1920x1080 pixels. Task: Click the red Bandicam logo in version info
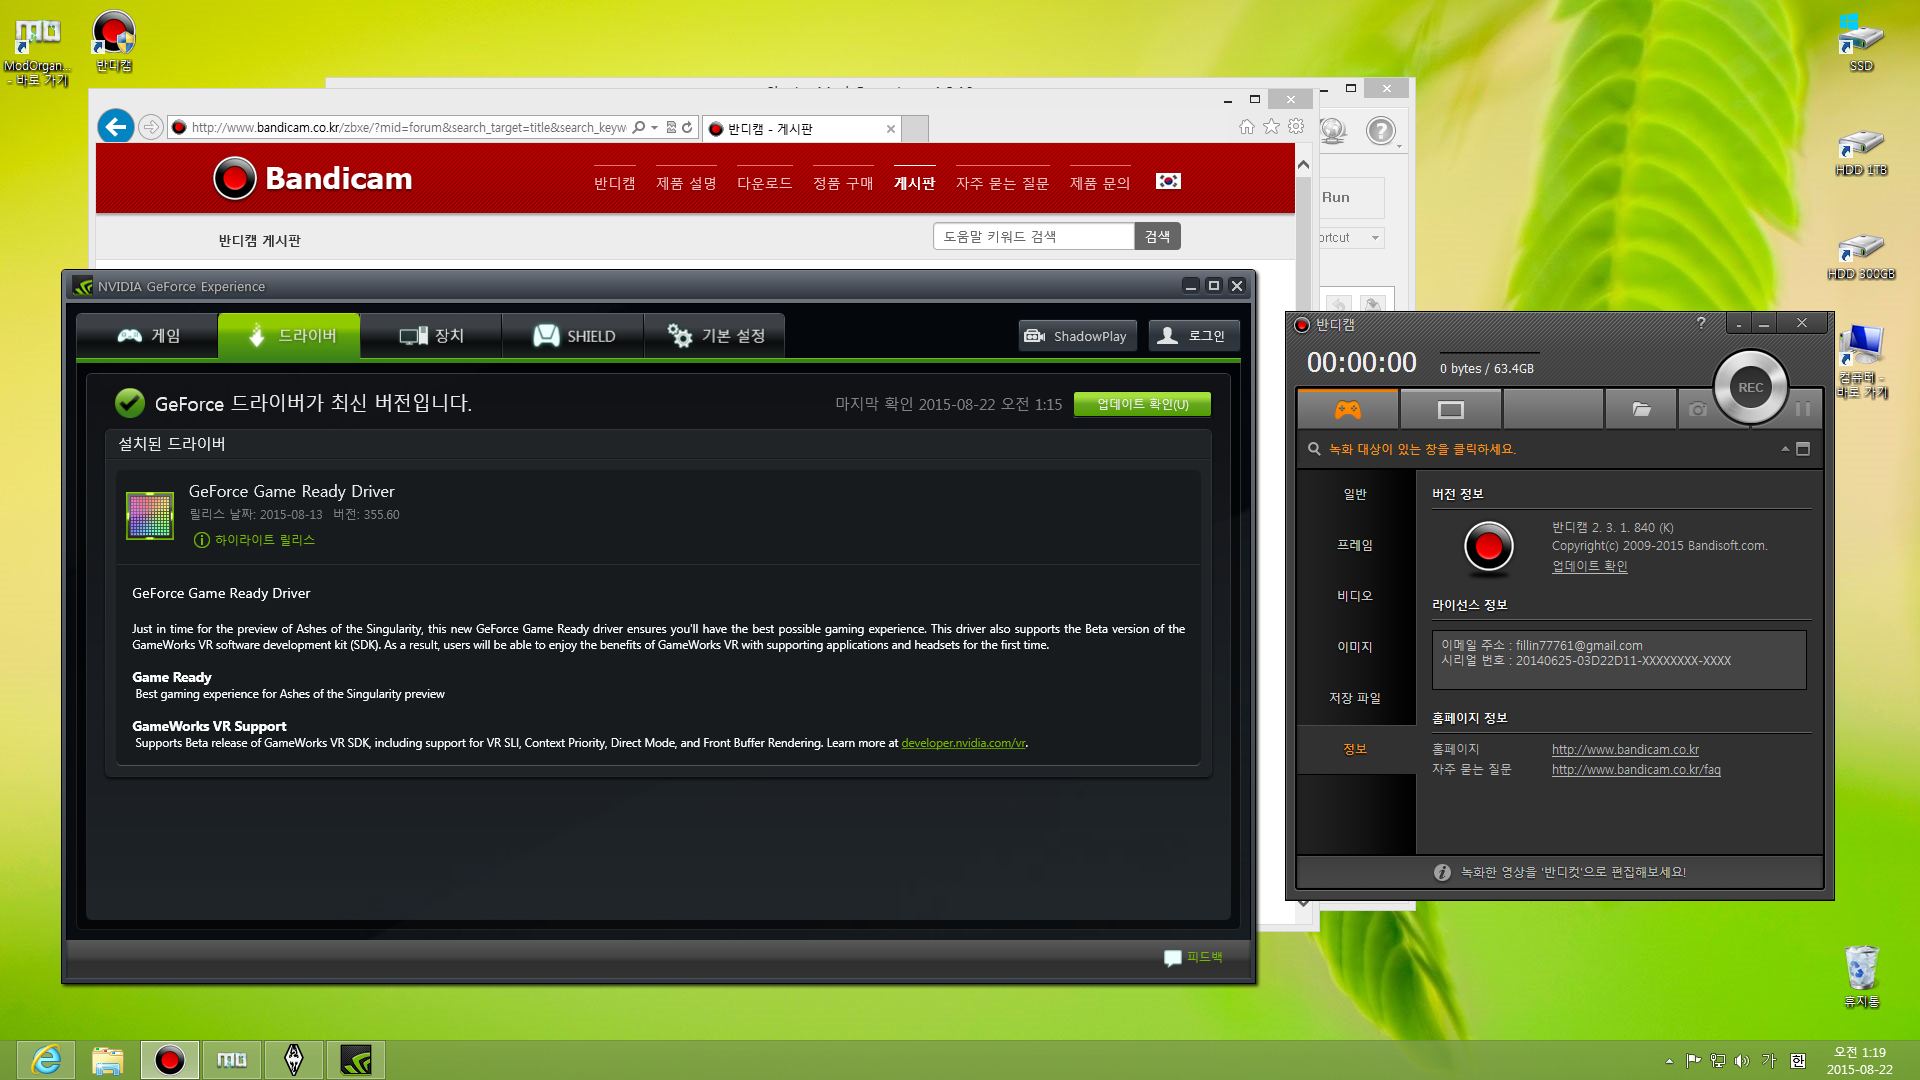1488,547
